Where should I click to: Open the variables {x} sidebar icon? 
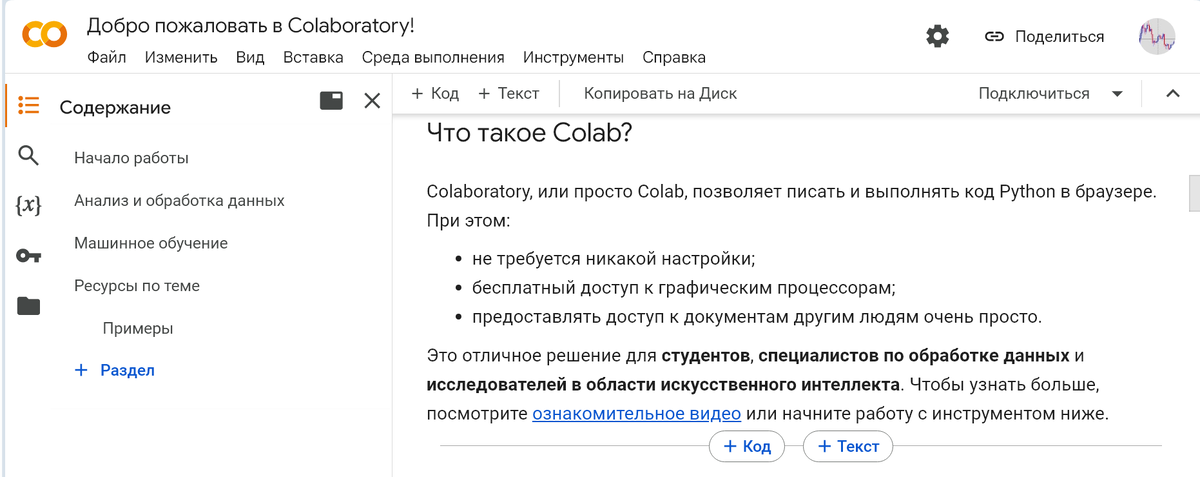click(x=29, y=205)
